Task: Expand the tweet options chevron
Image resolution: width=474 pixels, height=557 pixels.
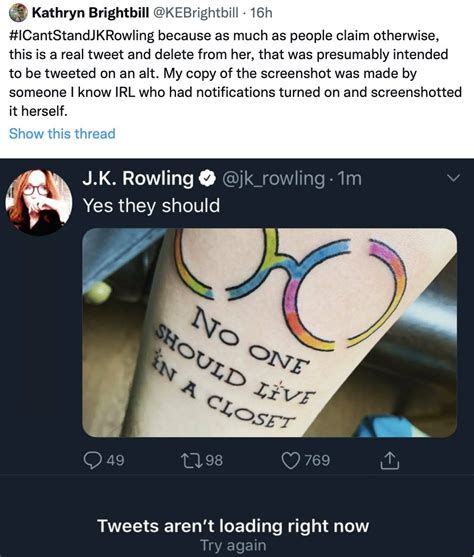Action: click(x=454, y=178)
